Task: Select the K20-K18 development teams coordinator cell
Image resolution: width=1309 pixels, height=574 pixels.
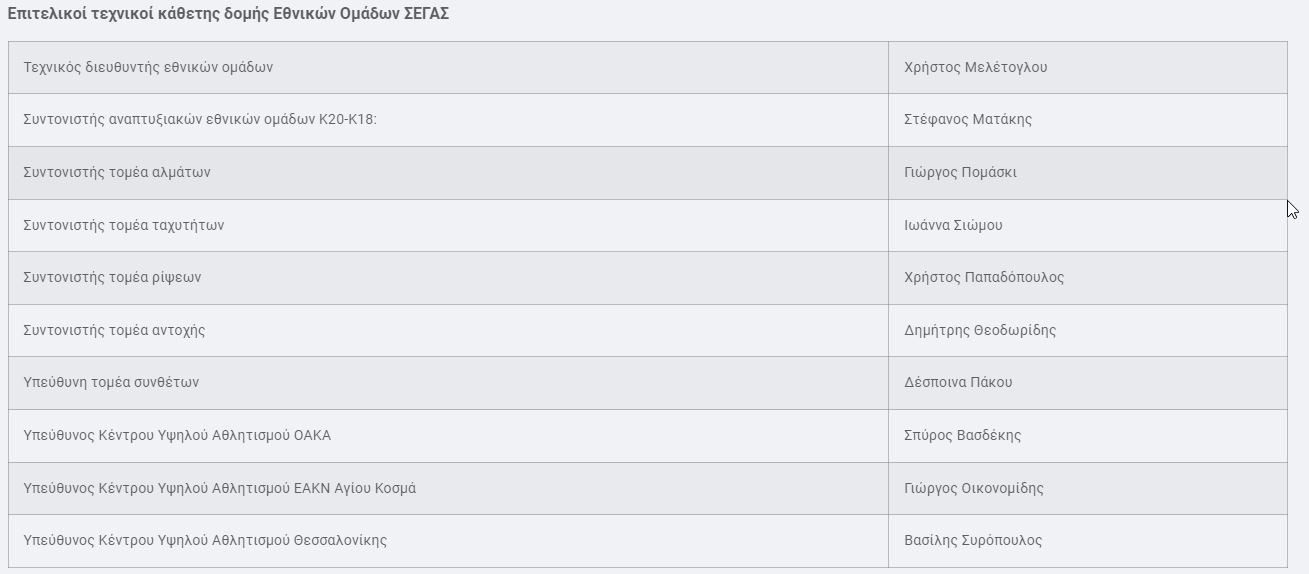Action: coord(200,120)
